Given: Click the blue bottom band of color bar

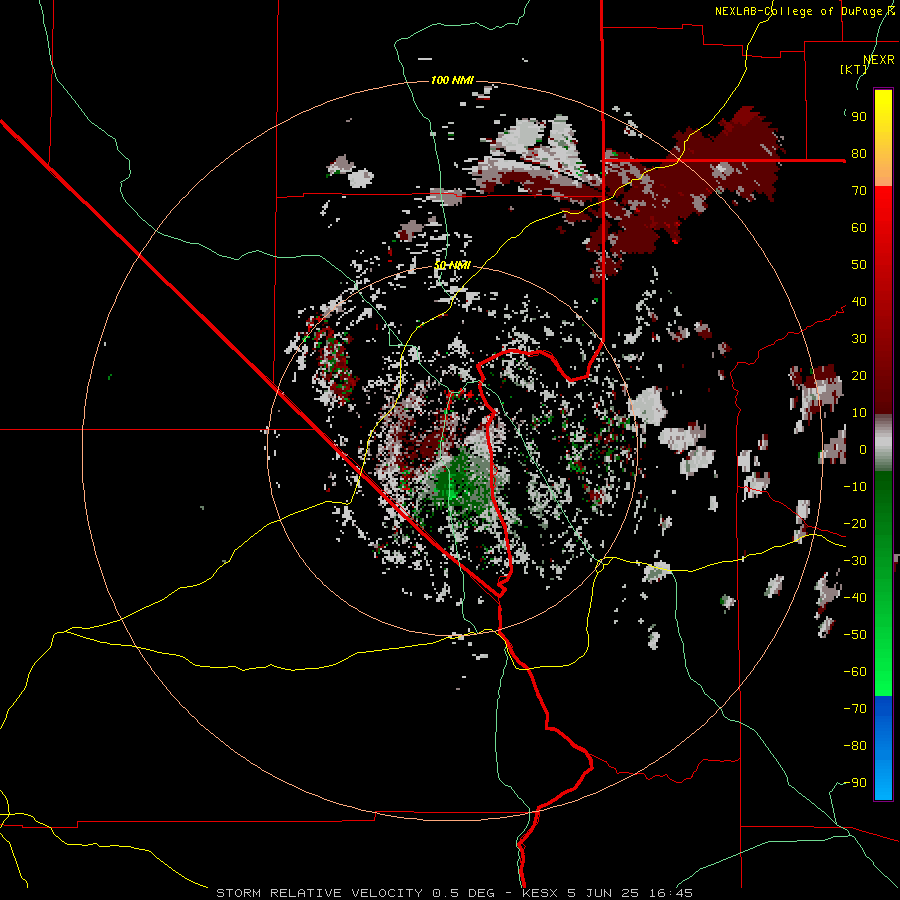Looking at the screenshot, I should [883, 748].
